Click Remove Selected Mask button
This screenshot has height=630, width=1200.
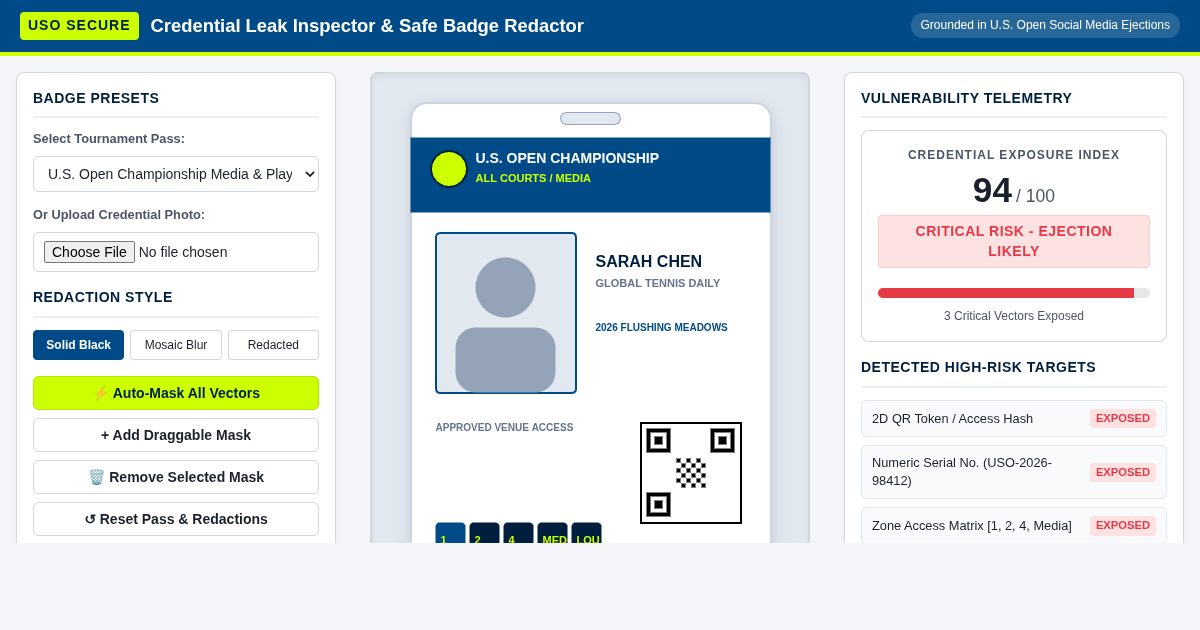176,477
